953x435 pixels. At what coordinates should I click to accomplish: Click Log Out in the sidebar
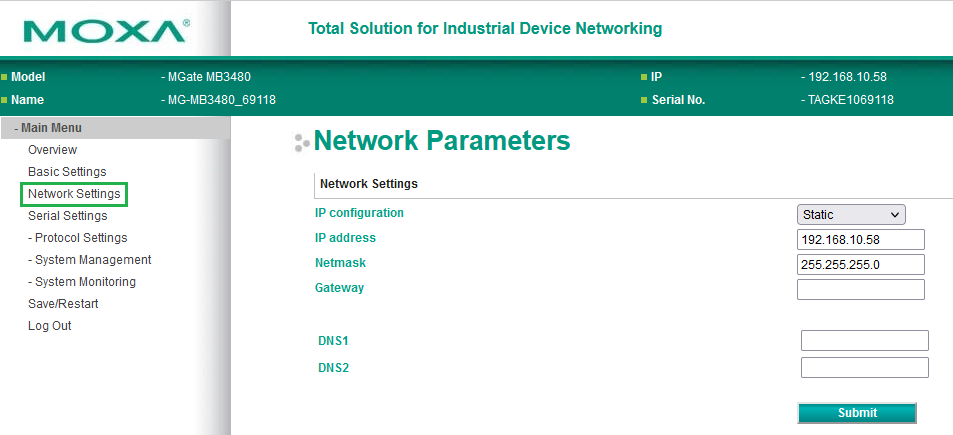(50, 326)
